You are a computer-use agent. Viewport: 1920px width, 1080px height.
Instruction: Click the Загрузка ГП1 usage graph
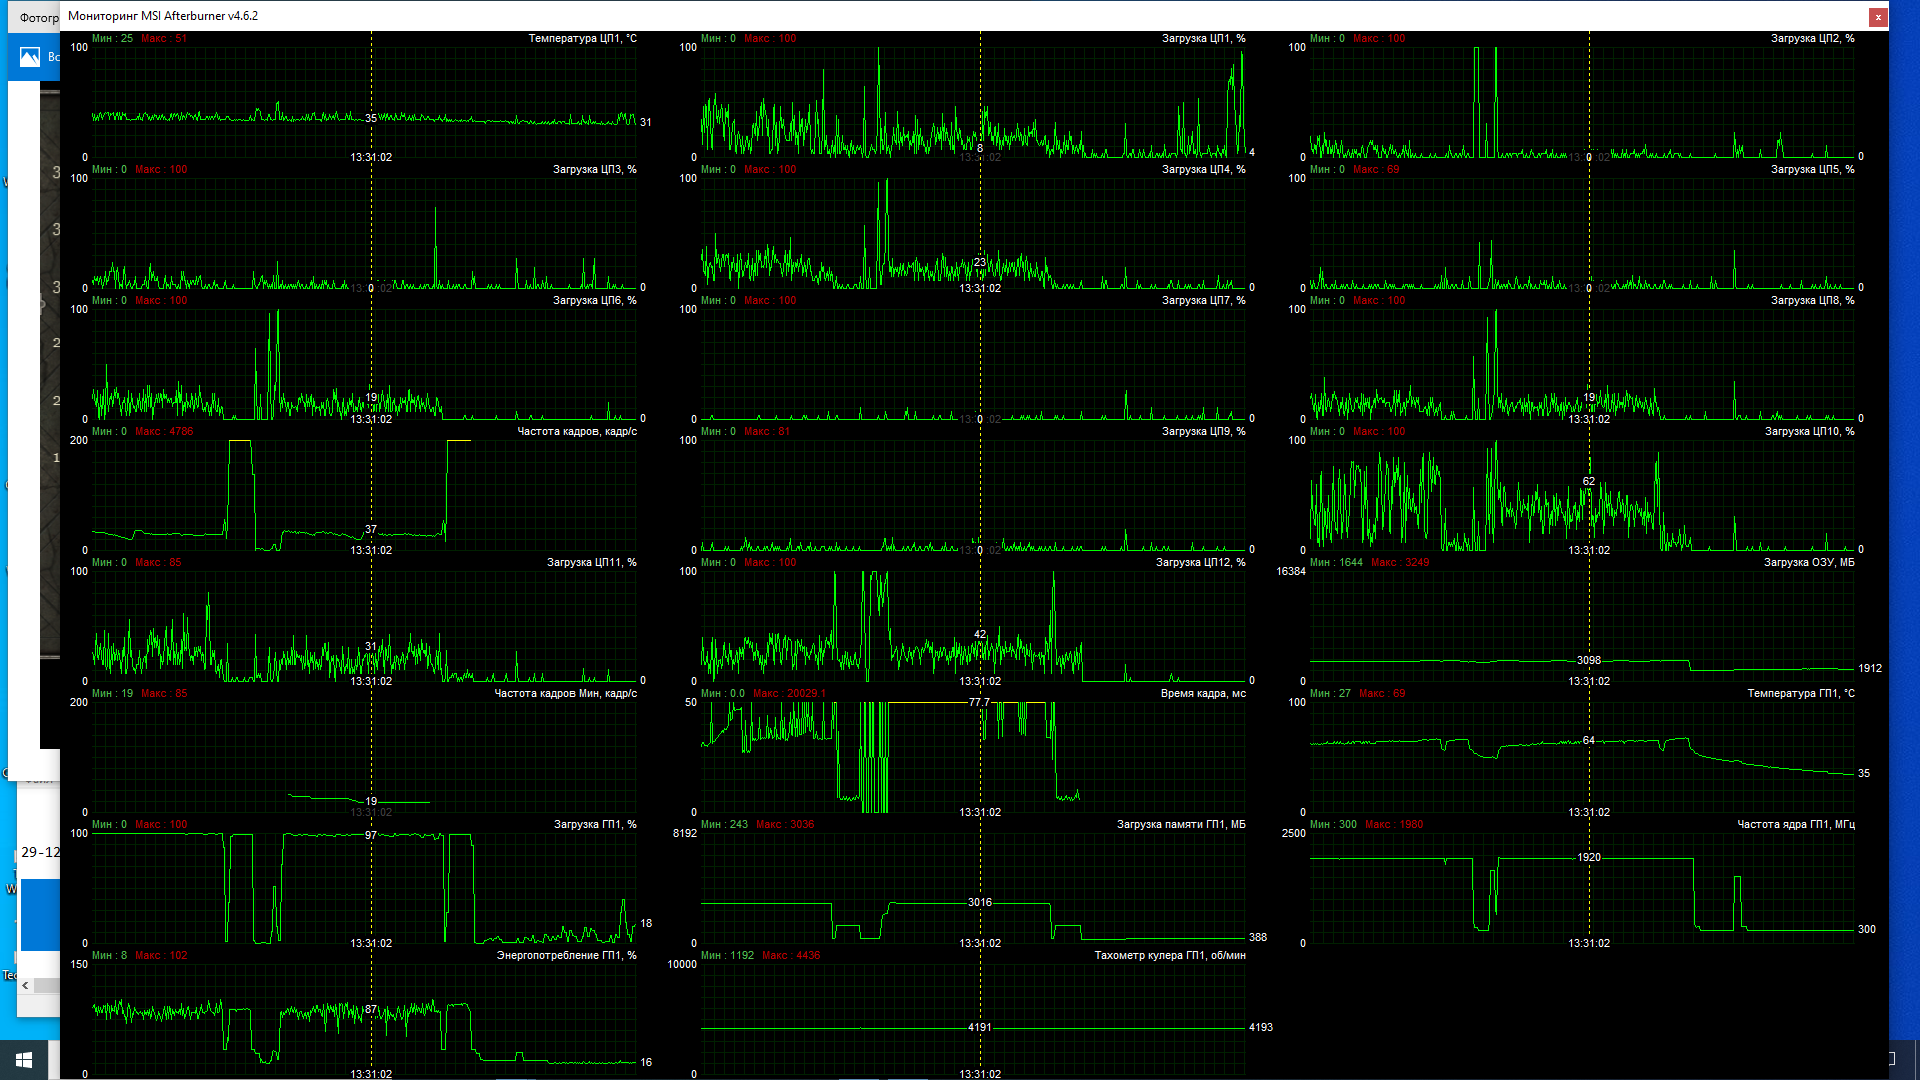click(x=365, y=888)
